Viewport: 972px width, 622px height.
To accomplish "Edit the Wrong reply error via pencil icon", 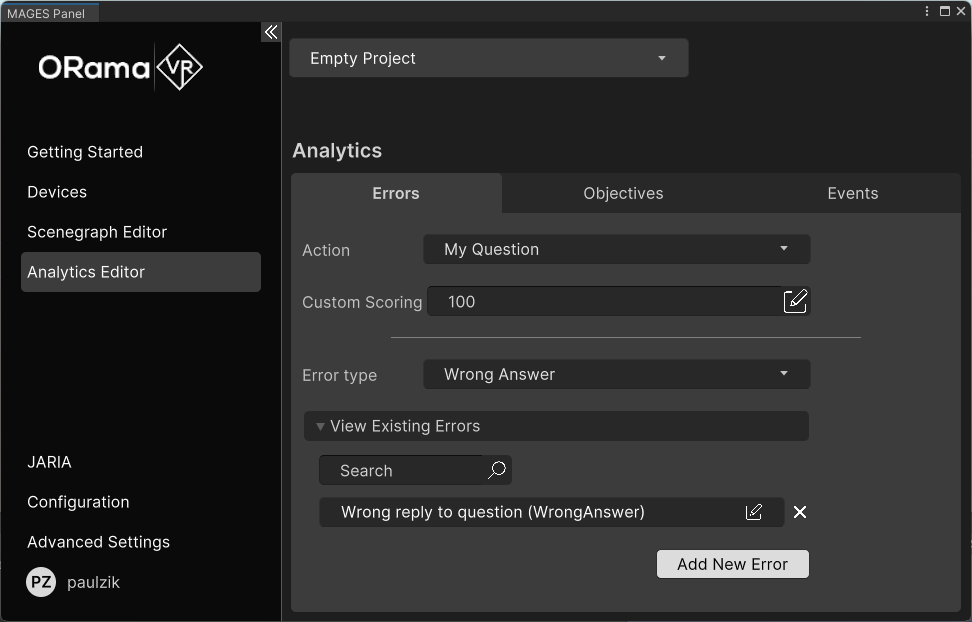I will (x=753, y=512).
